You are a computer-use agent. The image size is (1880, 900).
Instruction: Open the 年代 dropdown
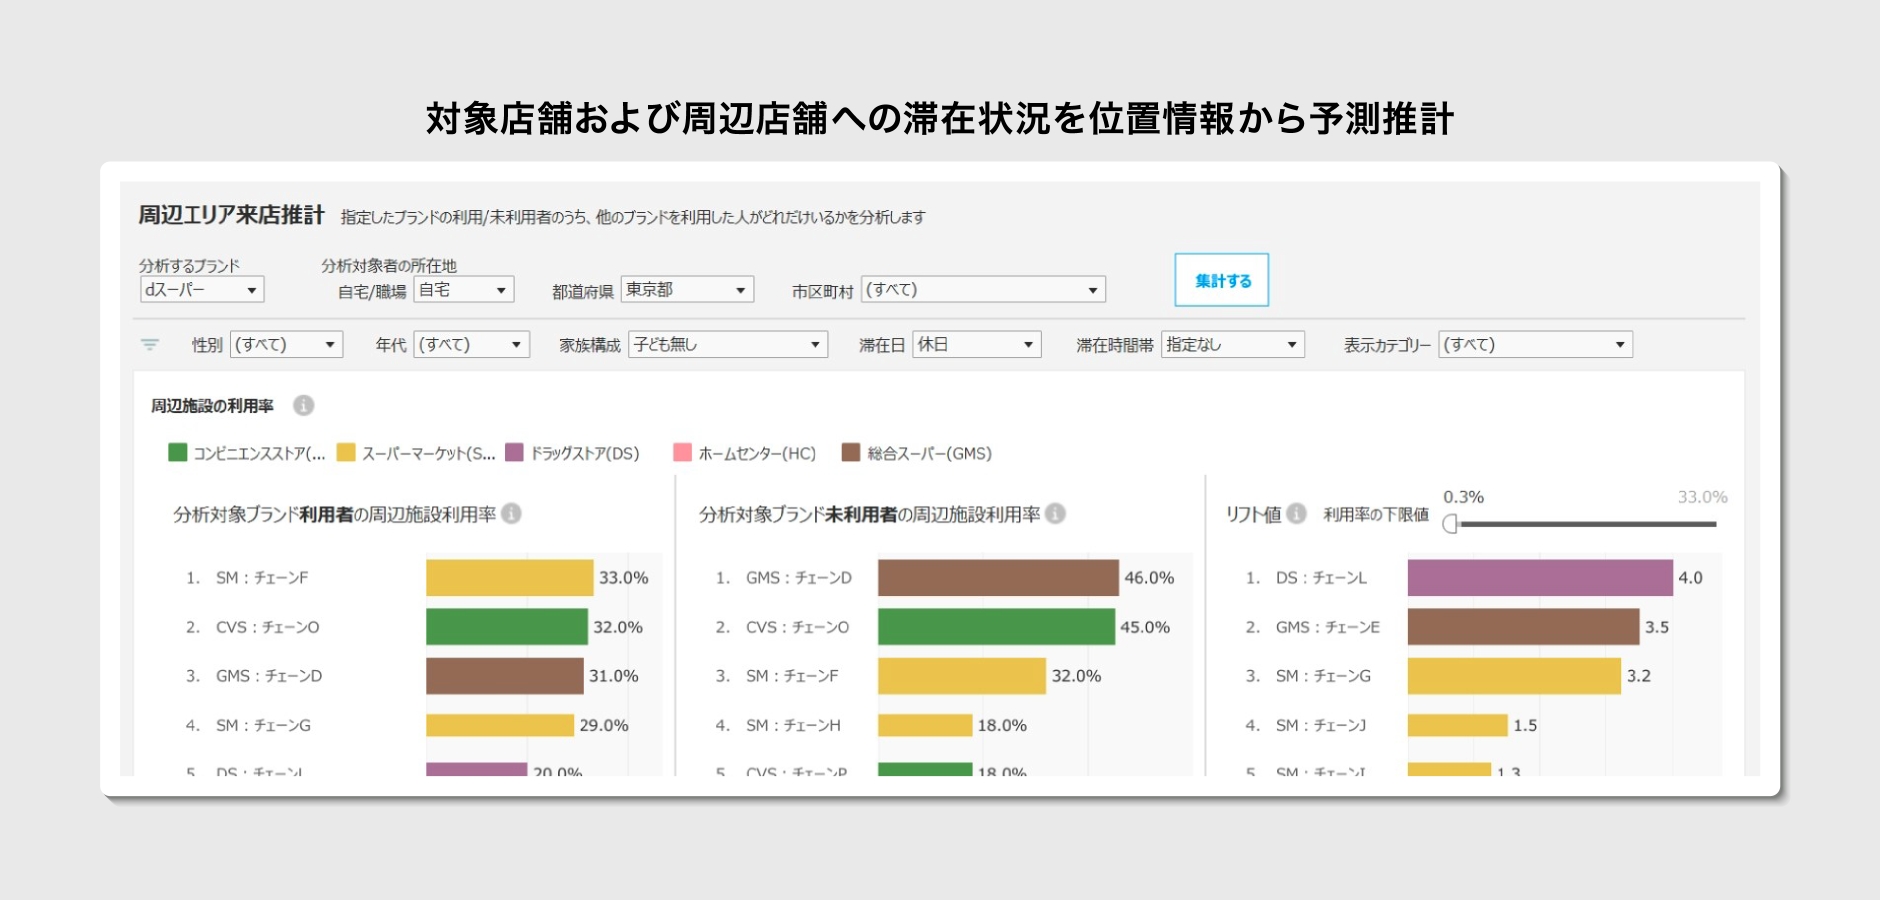point(472,344)
